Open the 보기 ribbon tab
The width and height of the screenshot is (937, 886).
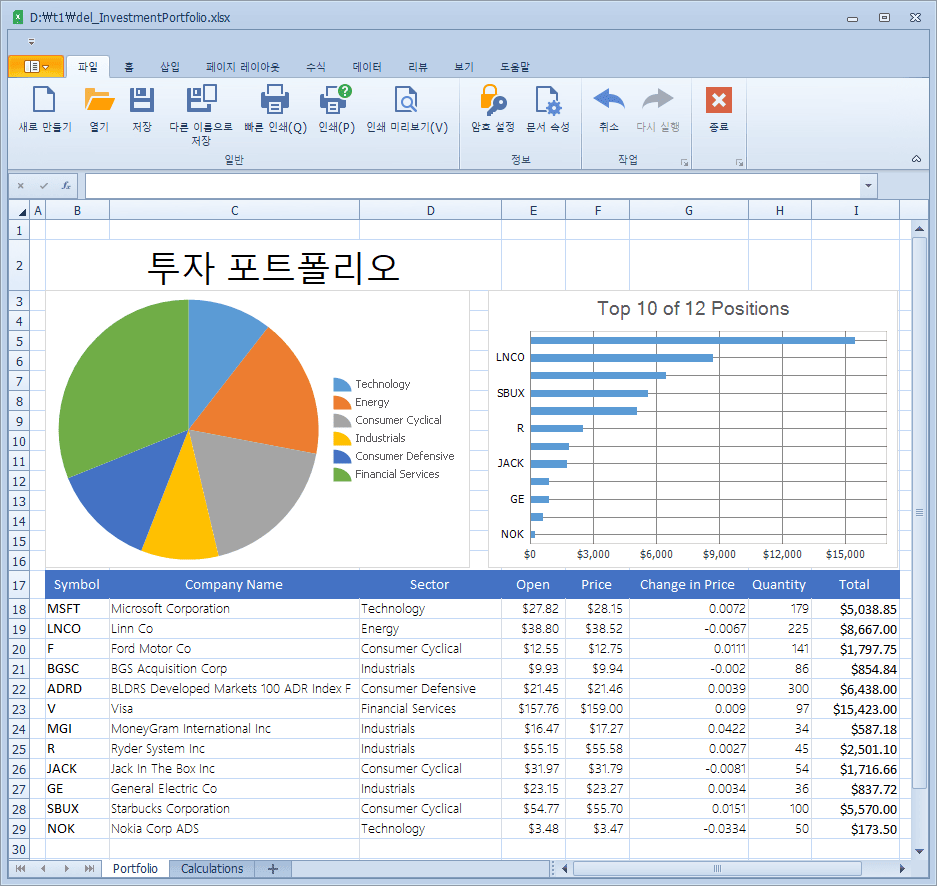tap(464, 67)
